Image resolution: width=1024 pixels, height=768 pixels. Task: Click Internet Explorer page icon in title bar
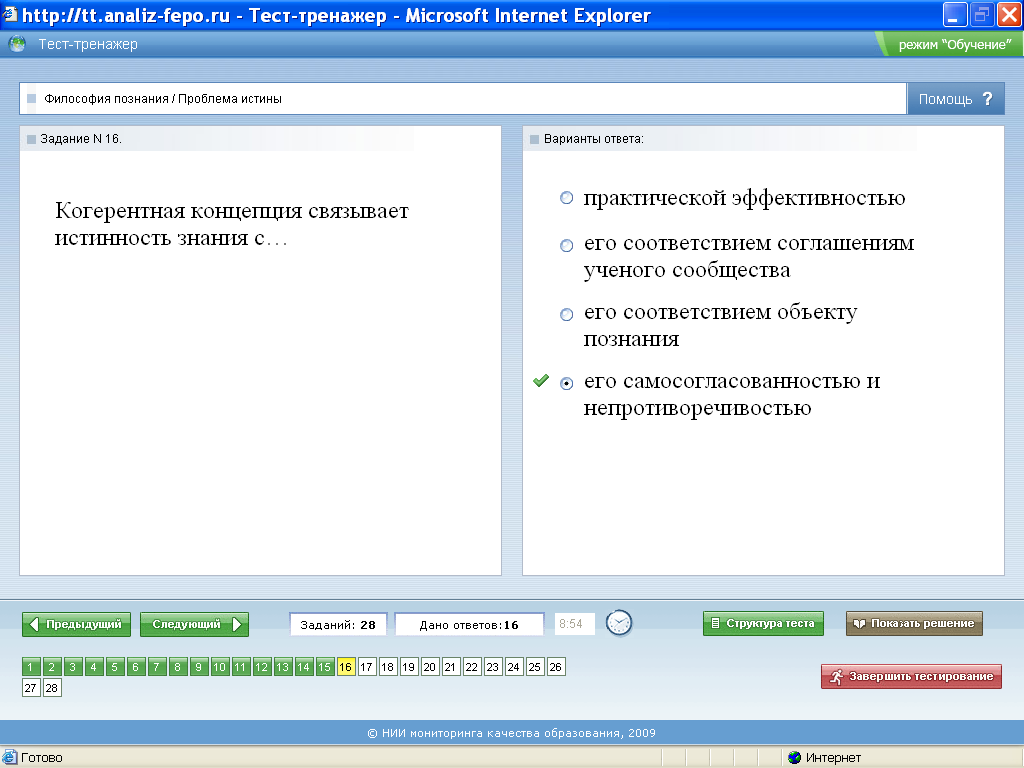tap(10, 14)
